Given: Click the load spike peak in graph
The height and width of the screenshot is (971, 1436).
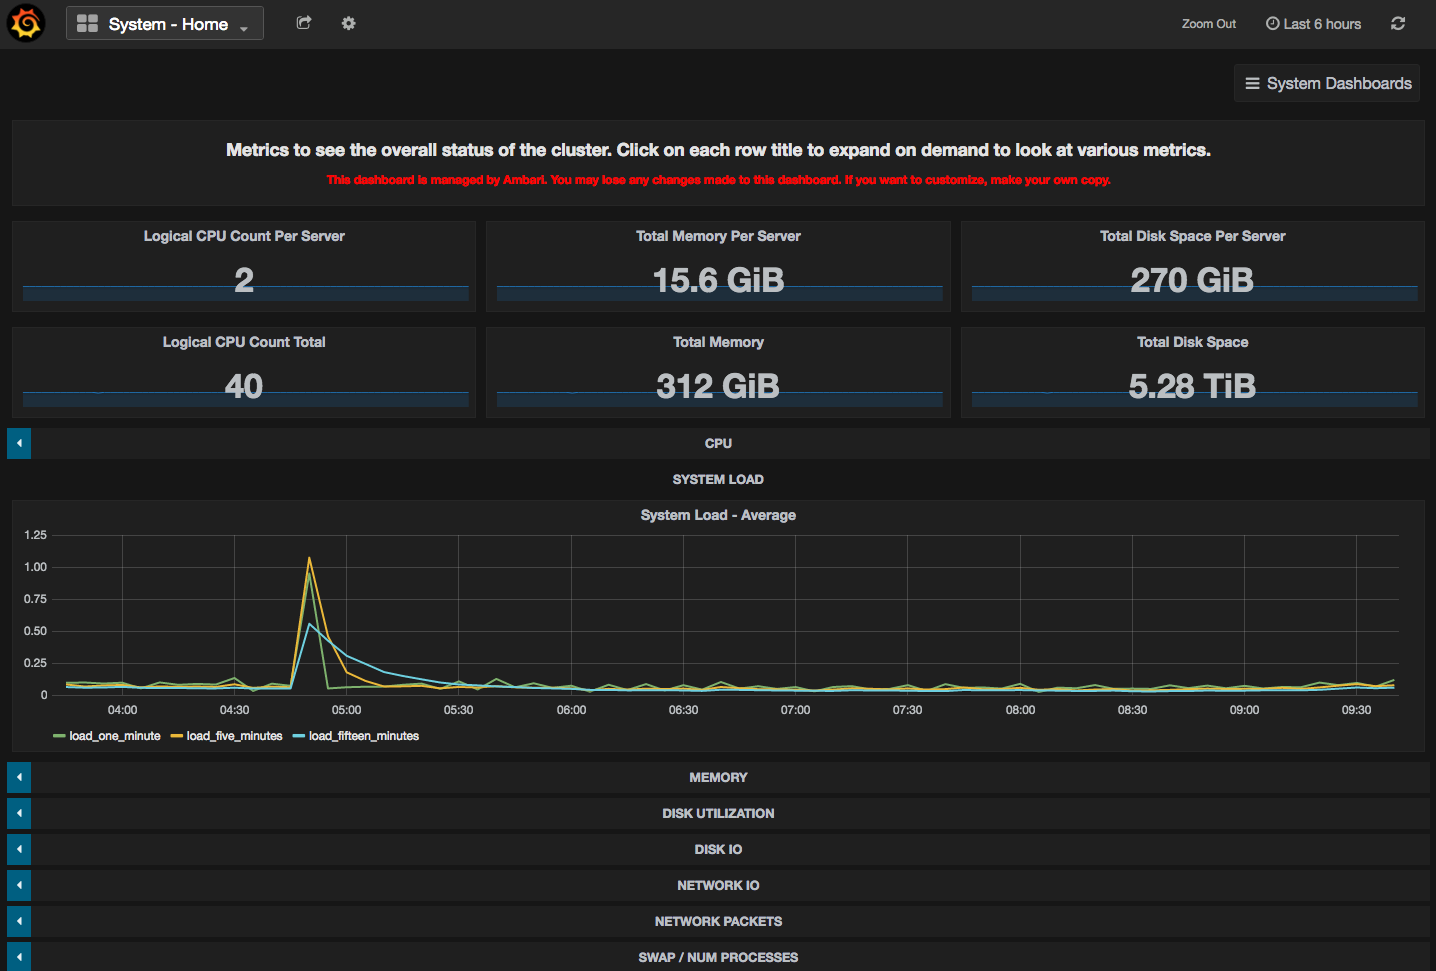Looking at the screenshot, I should tap(309, 559).
